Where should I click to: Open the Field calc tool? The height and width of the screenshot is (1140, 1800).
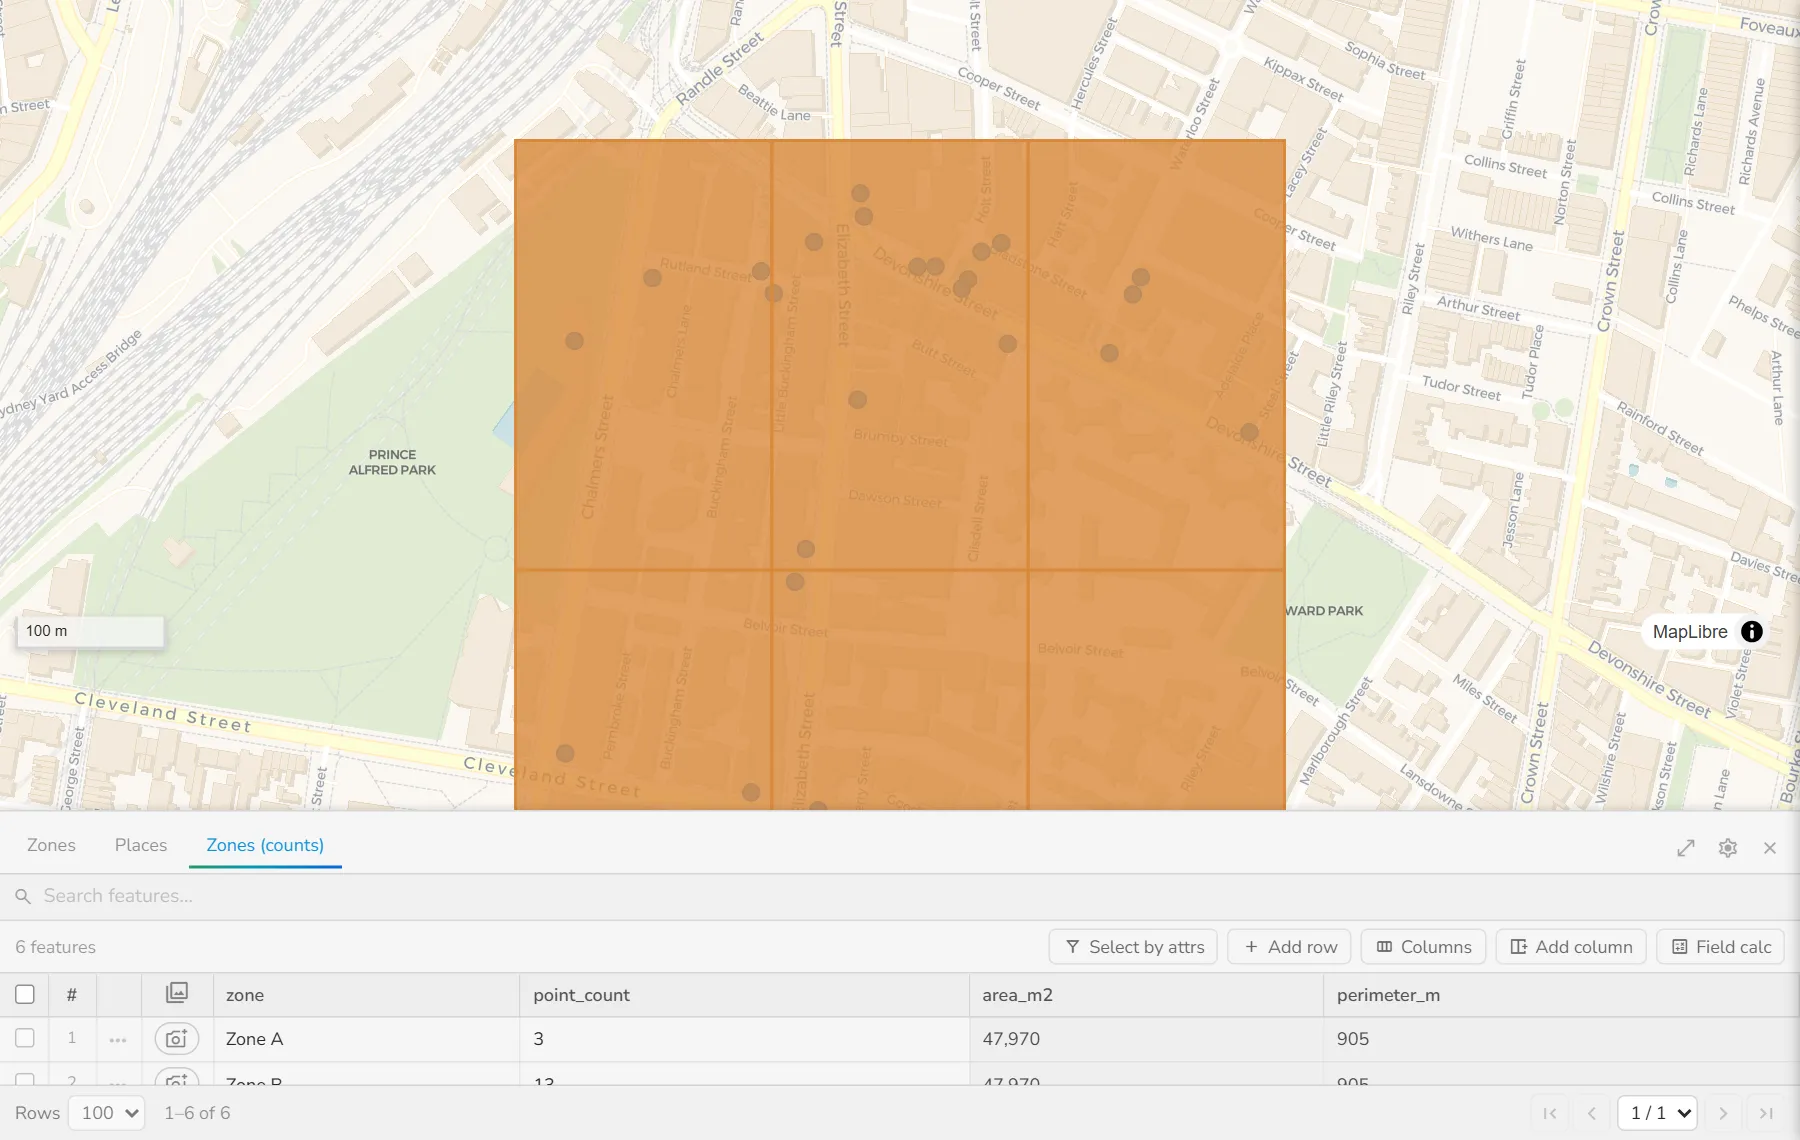tap(1721, 947)
